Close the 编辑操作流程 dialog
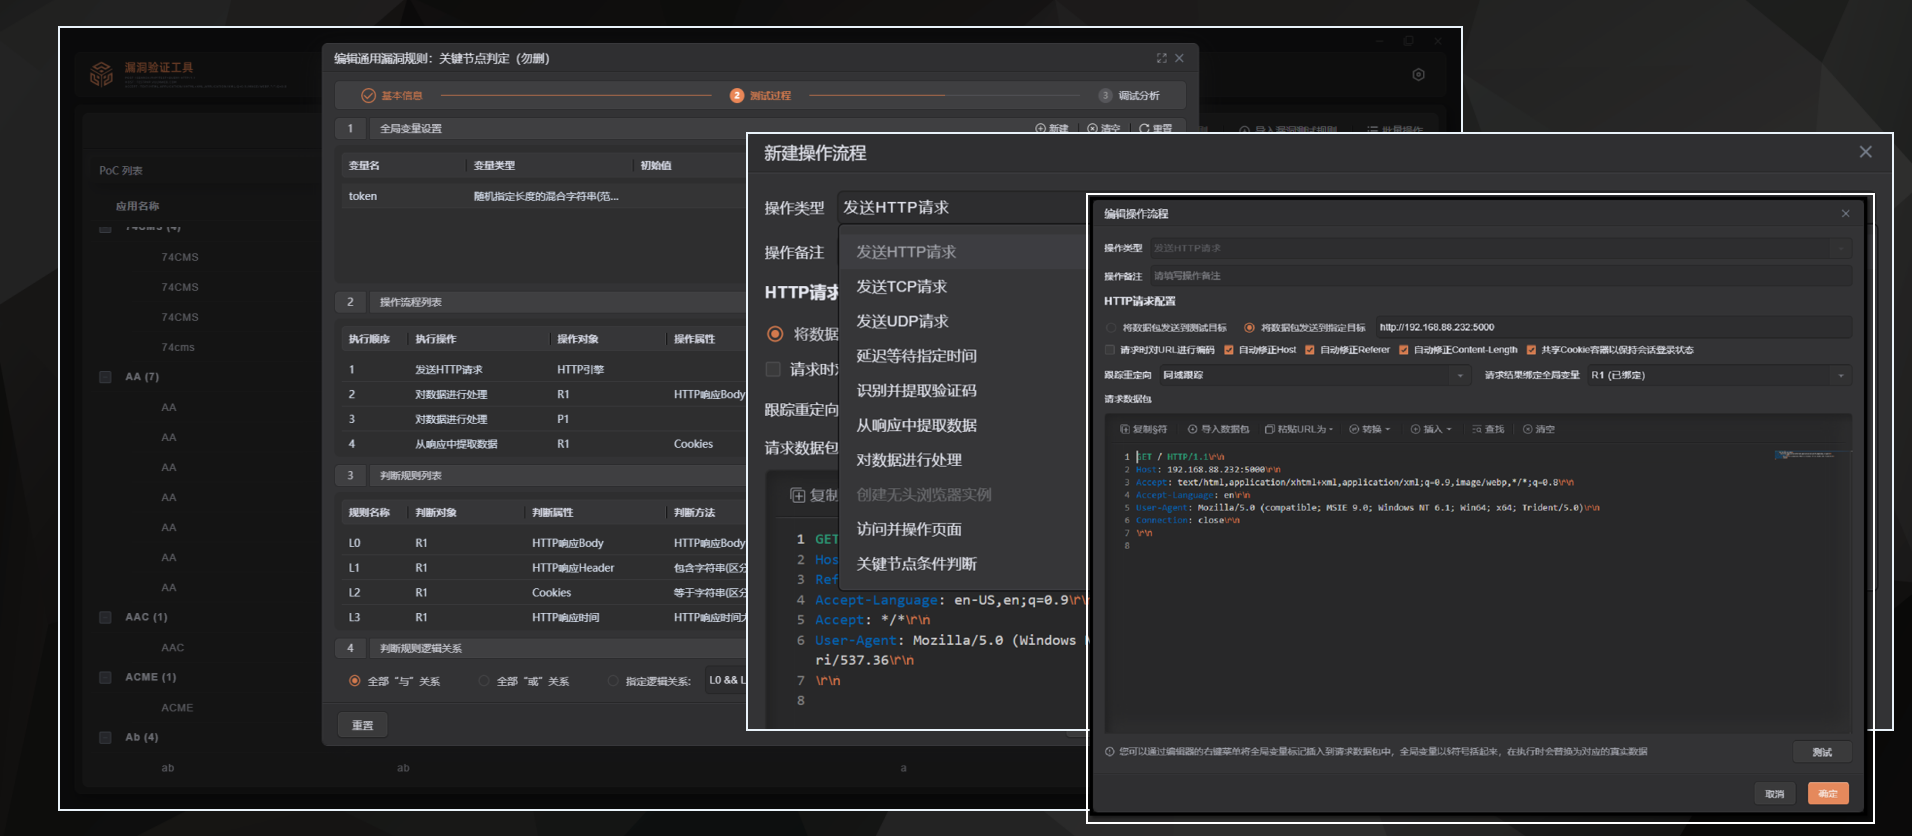Viewport: 1912px width, 836px height. point(1846,214)
